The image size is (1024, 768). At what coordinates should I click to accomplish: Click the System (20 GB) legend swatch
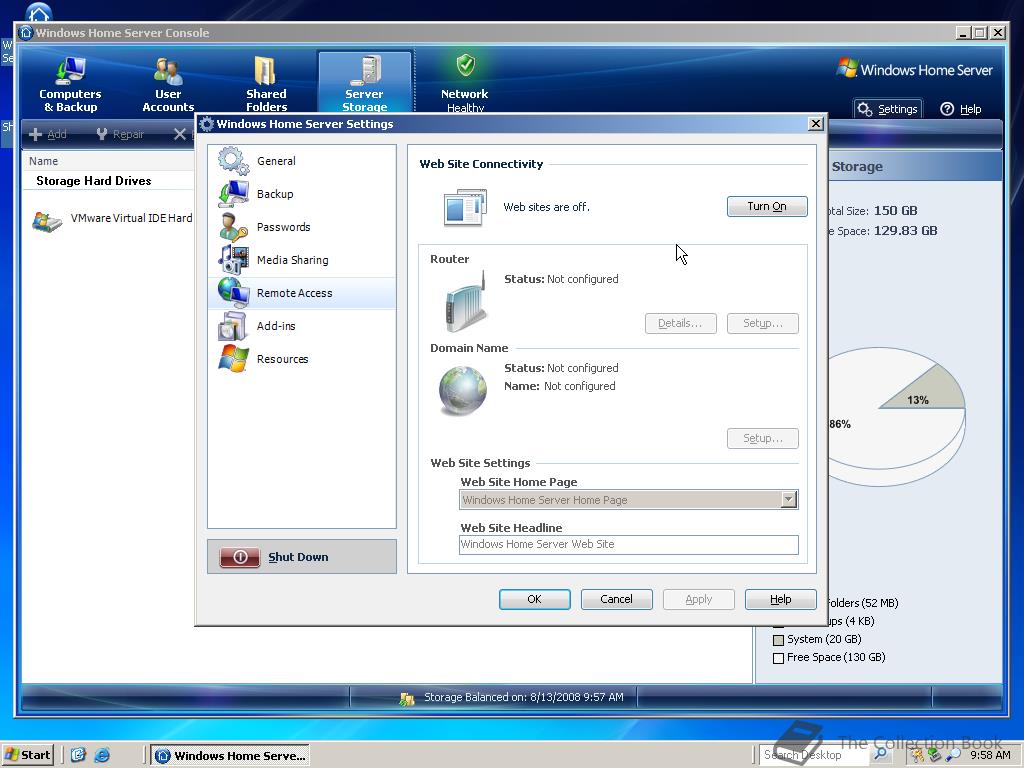778,640
